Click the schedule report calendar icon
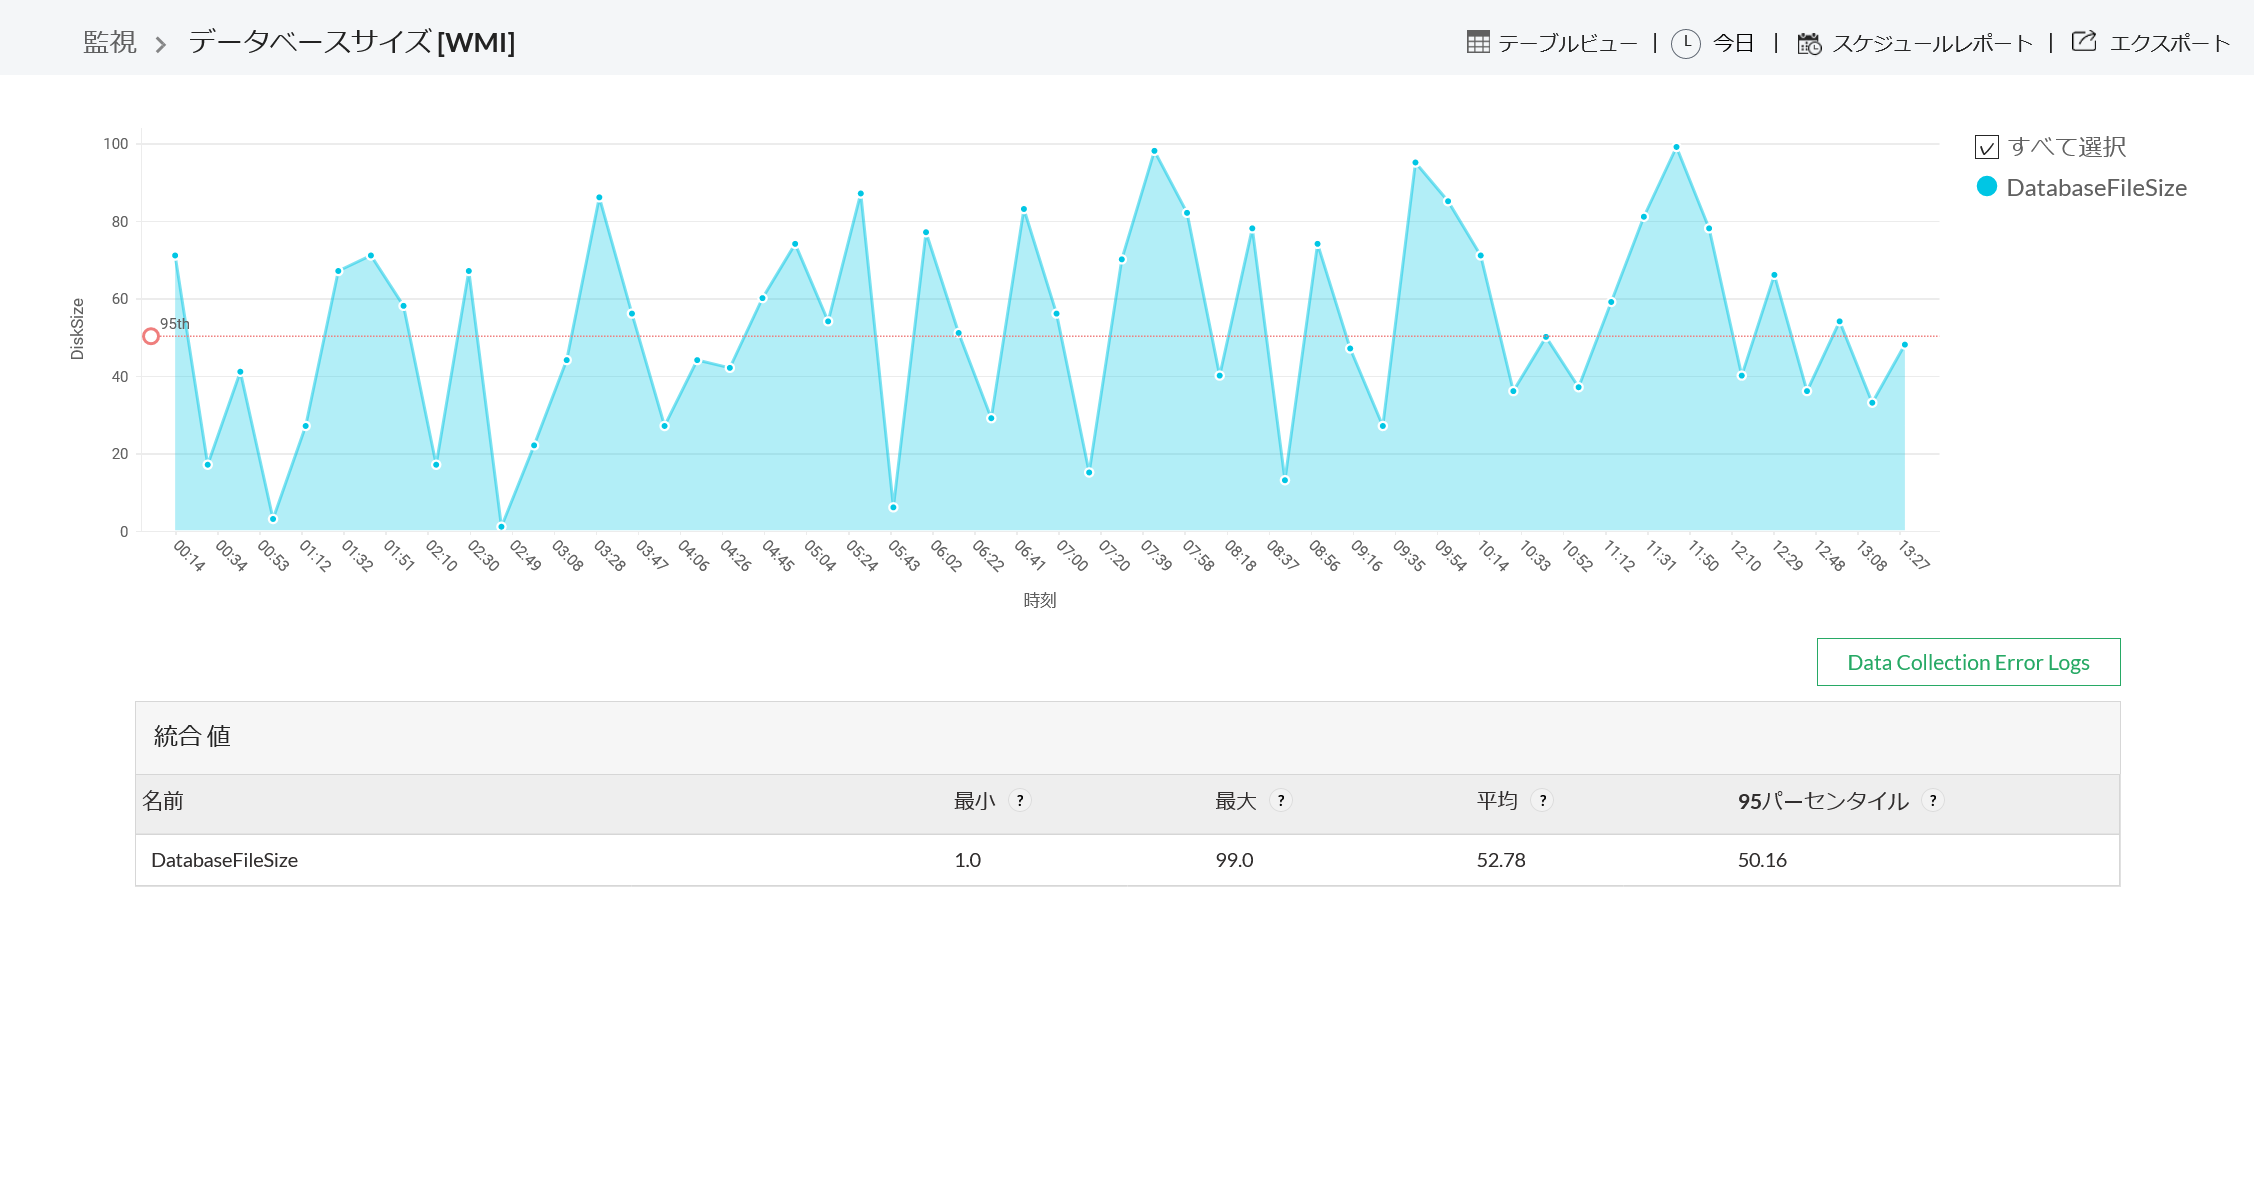Image resolution: width=2254 pixels, height=1185 pixels. (1809, 43)
